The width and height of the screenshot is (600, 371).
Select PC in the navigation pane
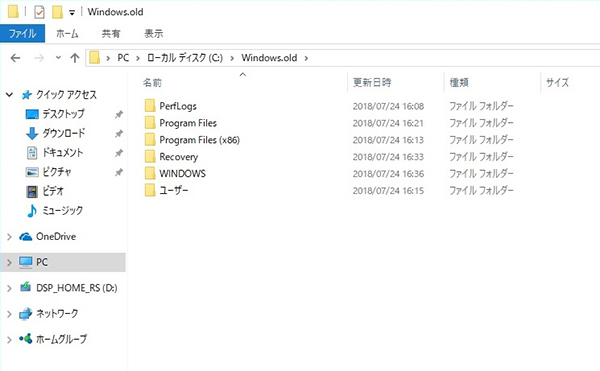[63, 262]
